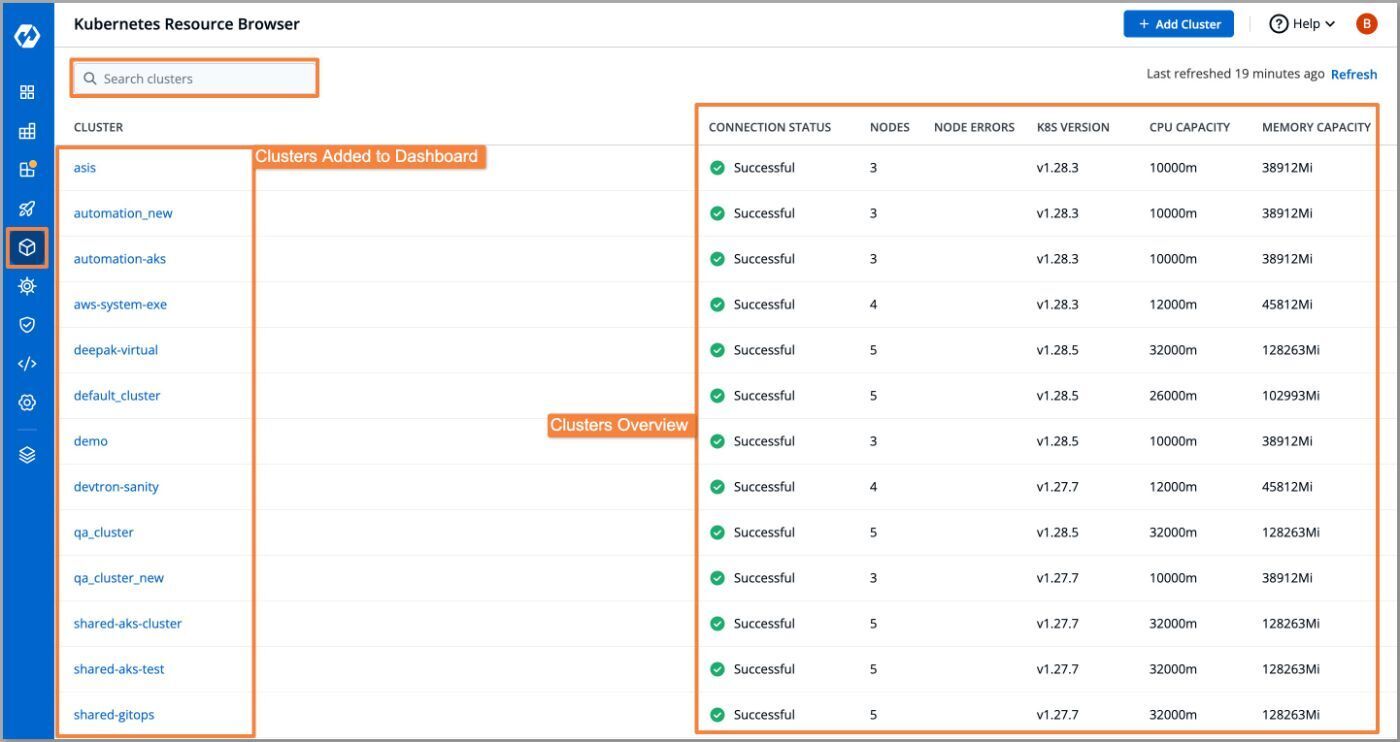Open the code snippets sidebar icon
1400x742 pixels.
[27, 363]
